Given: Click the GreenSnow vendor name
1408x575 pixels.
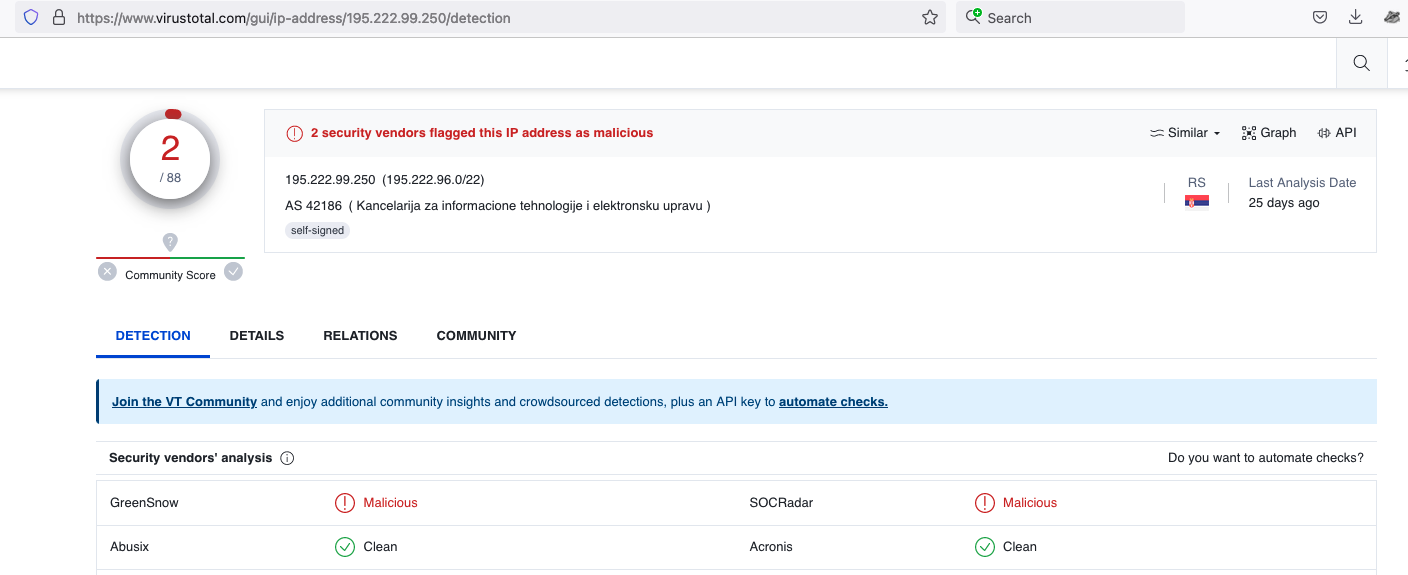Looking at the screenshot, I should click(144, 503).
